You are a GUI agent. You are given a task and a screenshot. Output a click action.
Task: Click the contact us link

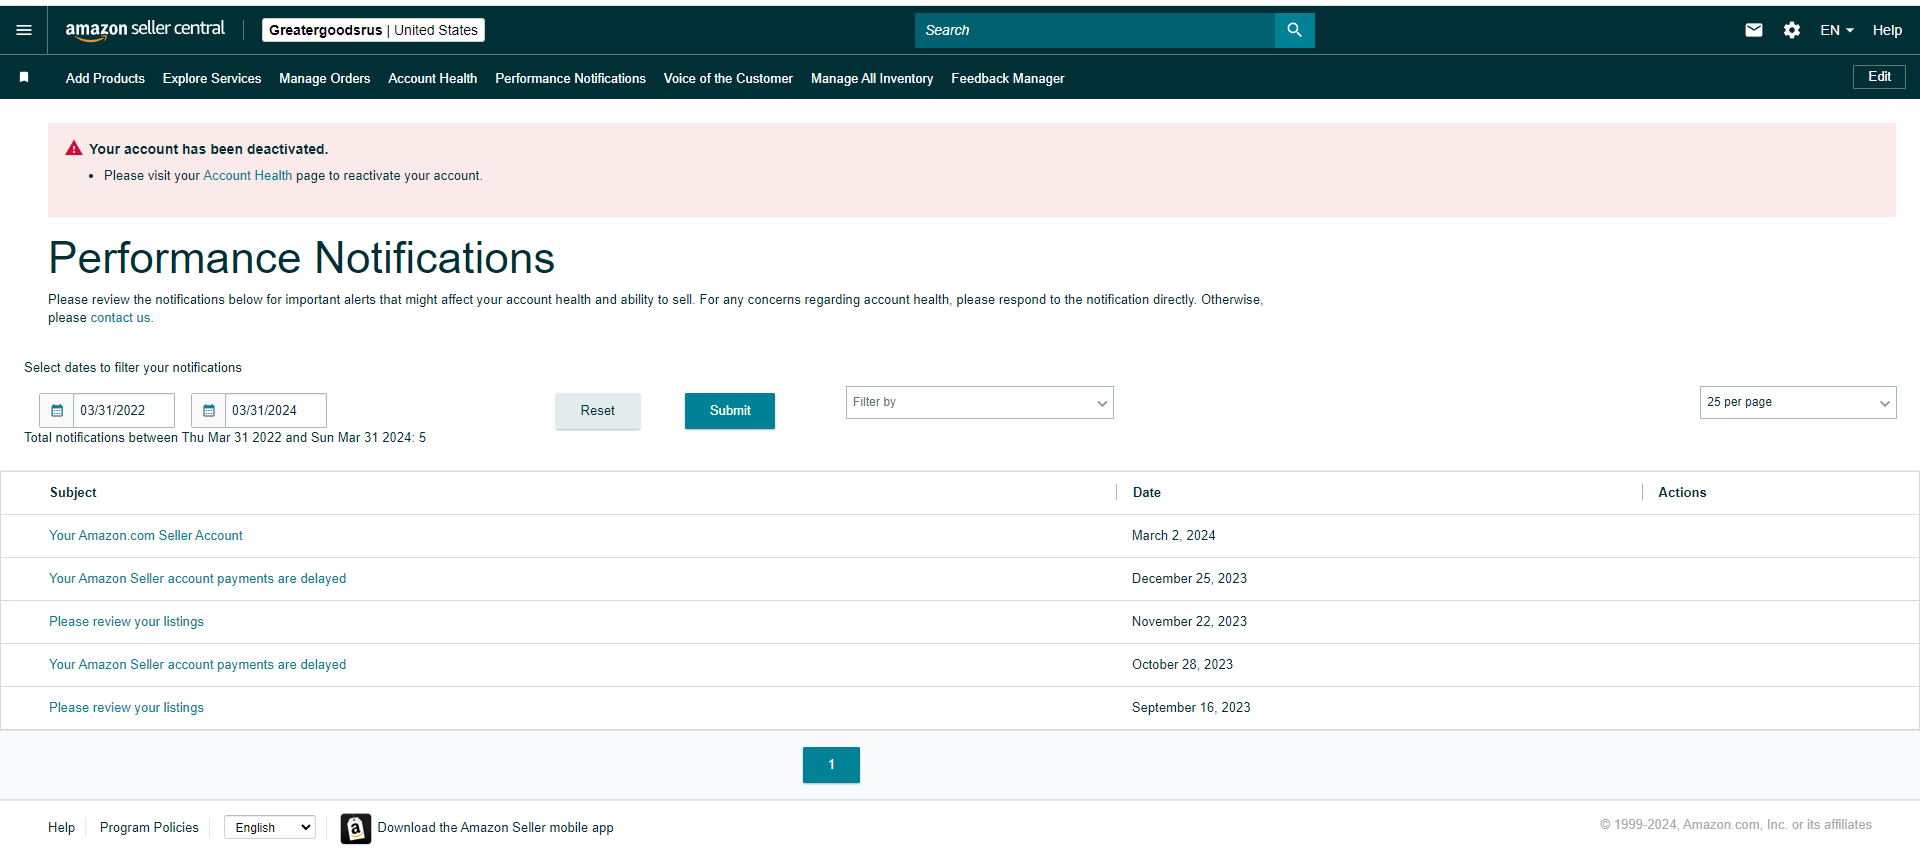coord(120,318)
